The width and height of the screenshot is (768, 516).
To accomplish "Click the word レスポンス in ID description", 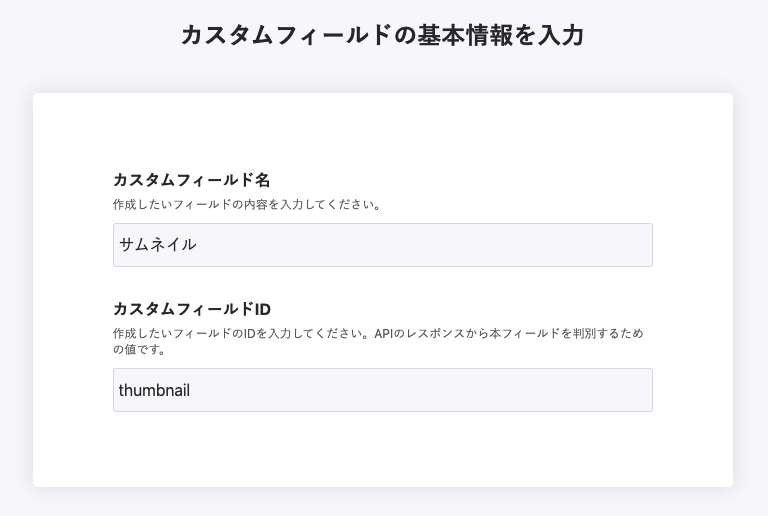I will coord(436,333).
